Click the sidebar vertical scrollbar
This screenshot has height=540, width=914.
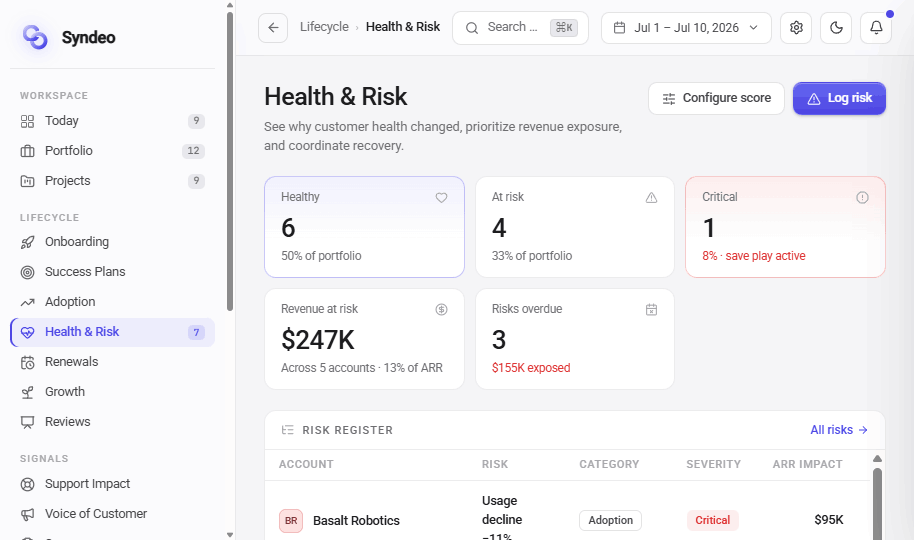coord(230,160)
